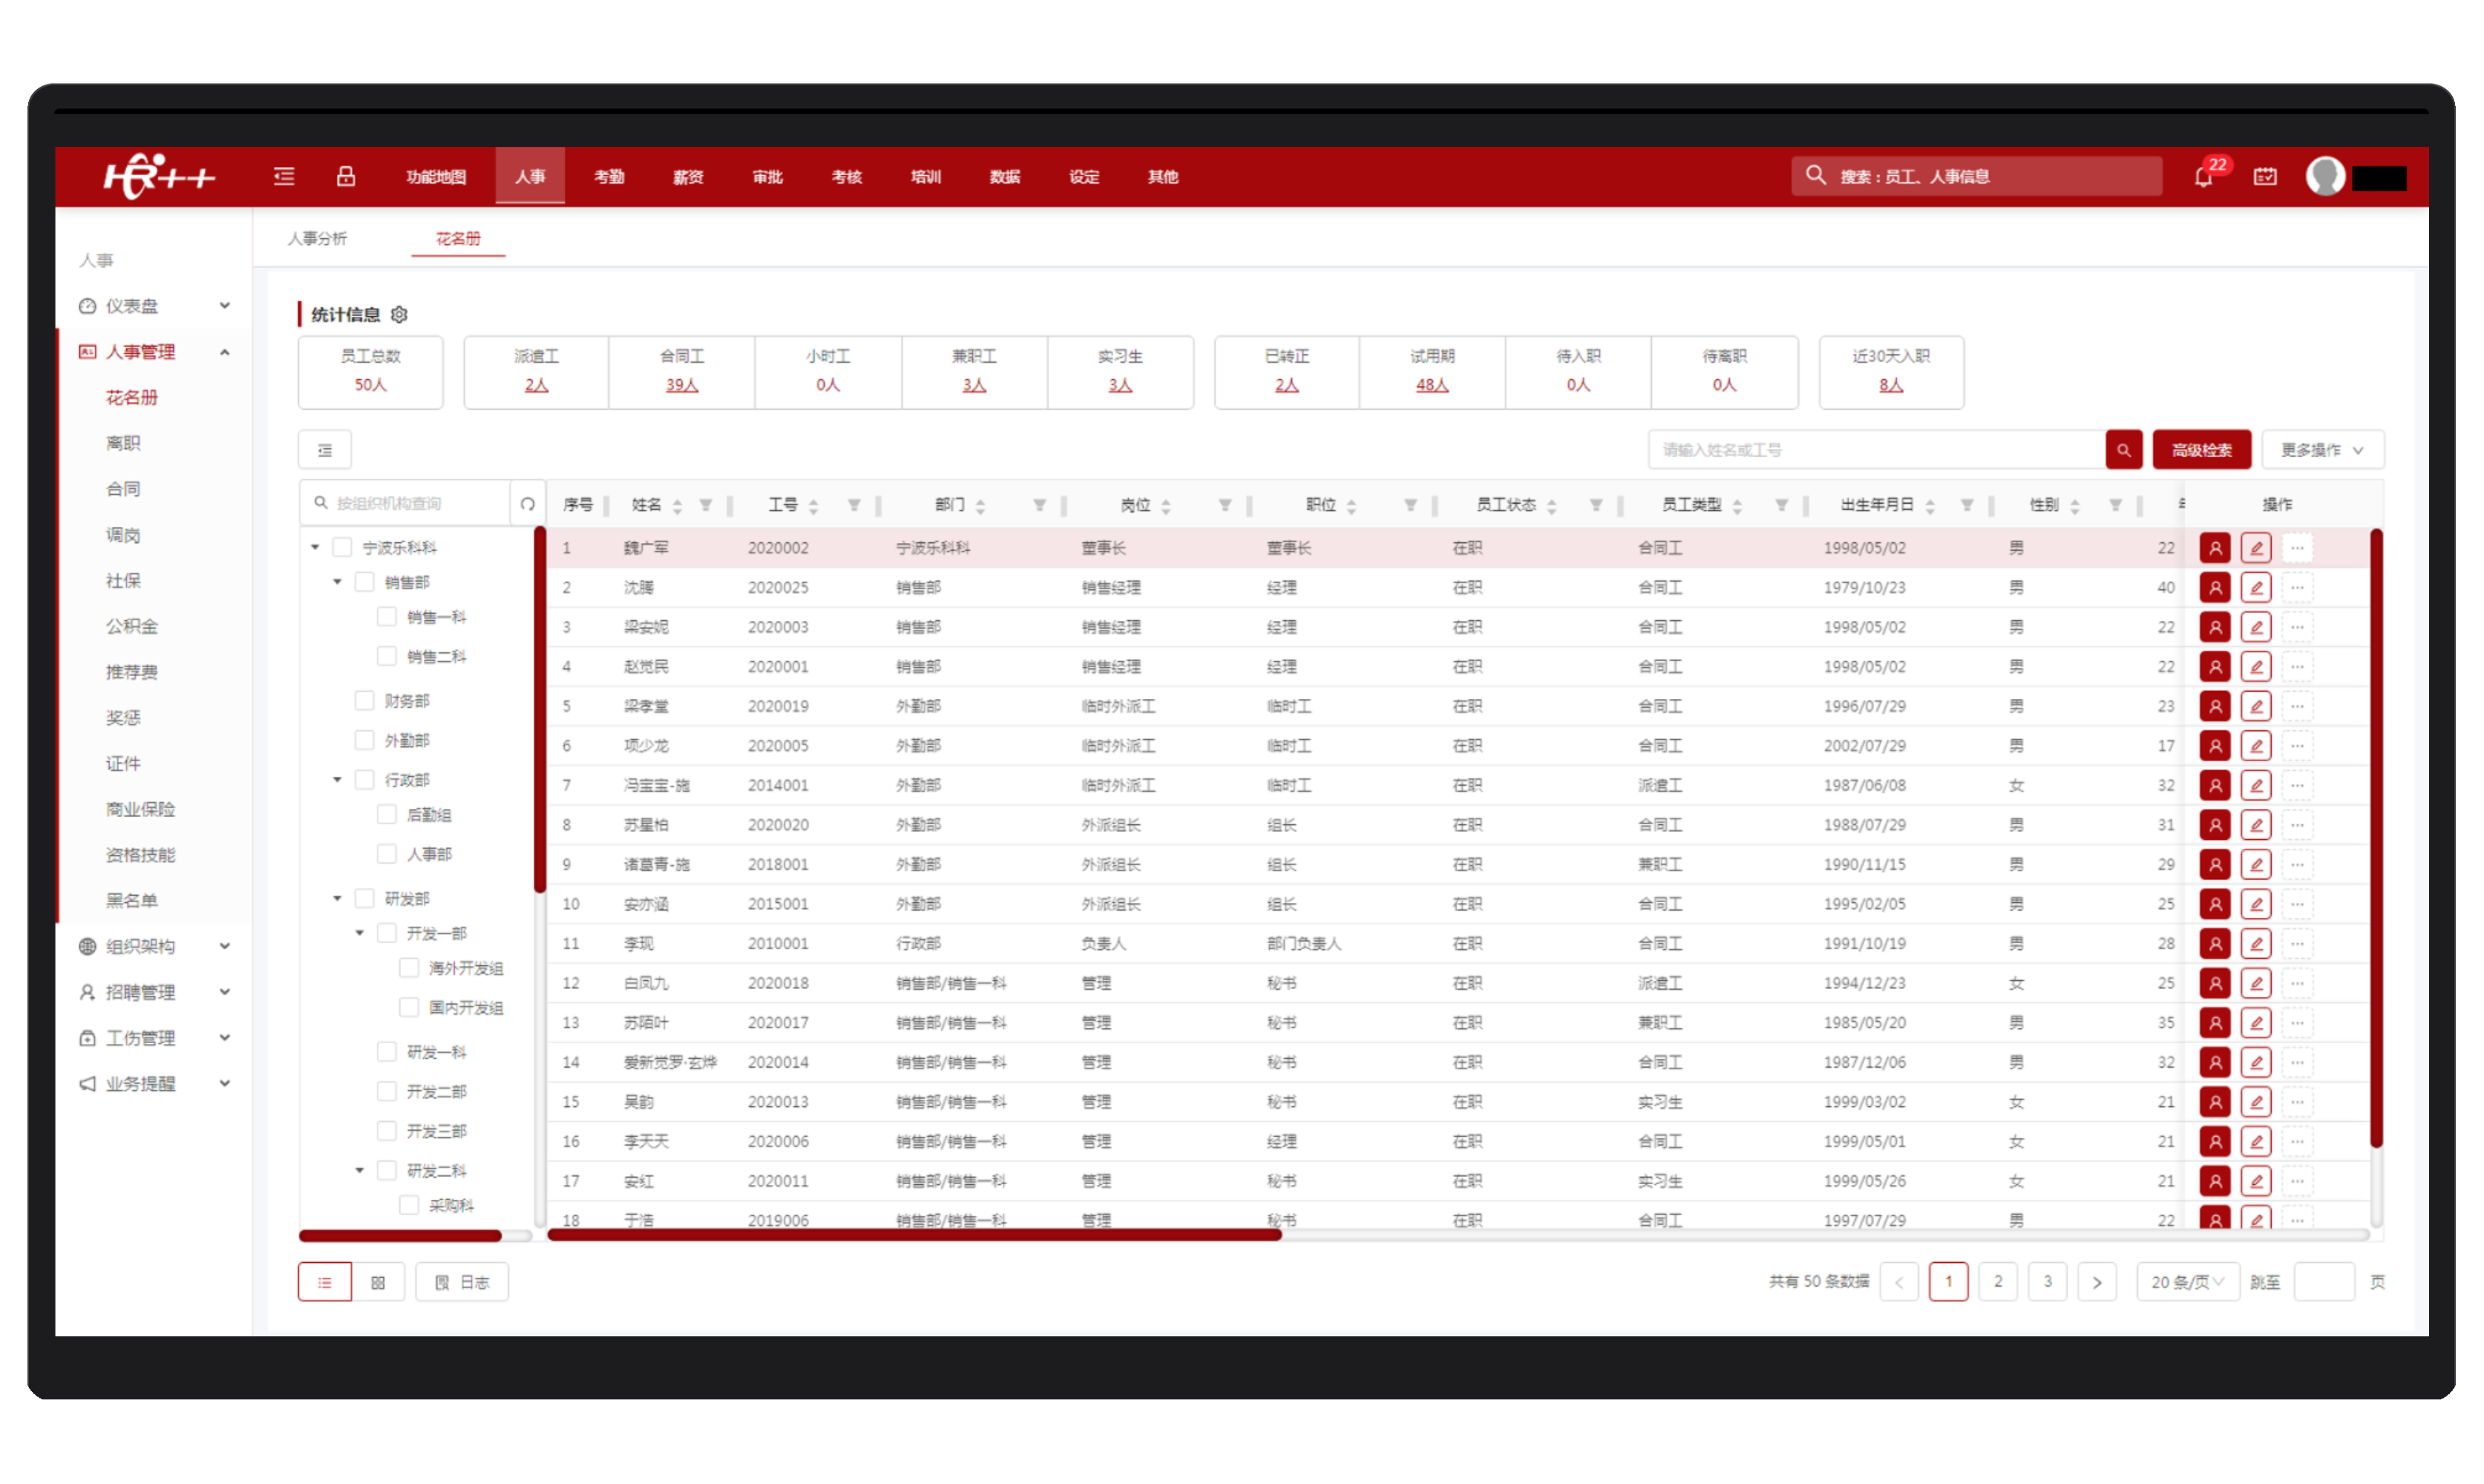Open more actions for employee 梁安妮
Image resolution: width=2484 pixels, height=1484 pixels.
click(x=2297, y=627)
